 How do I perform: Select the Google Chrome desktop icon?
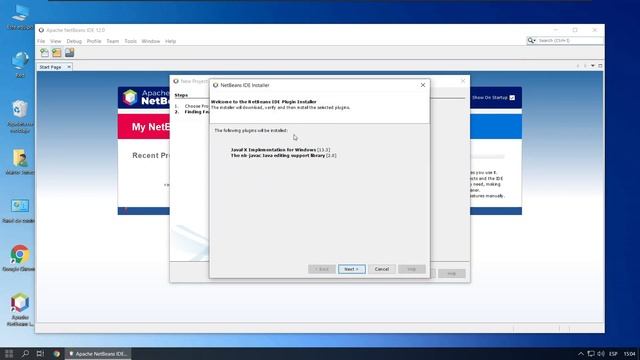(19, 258)
